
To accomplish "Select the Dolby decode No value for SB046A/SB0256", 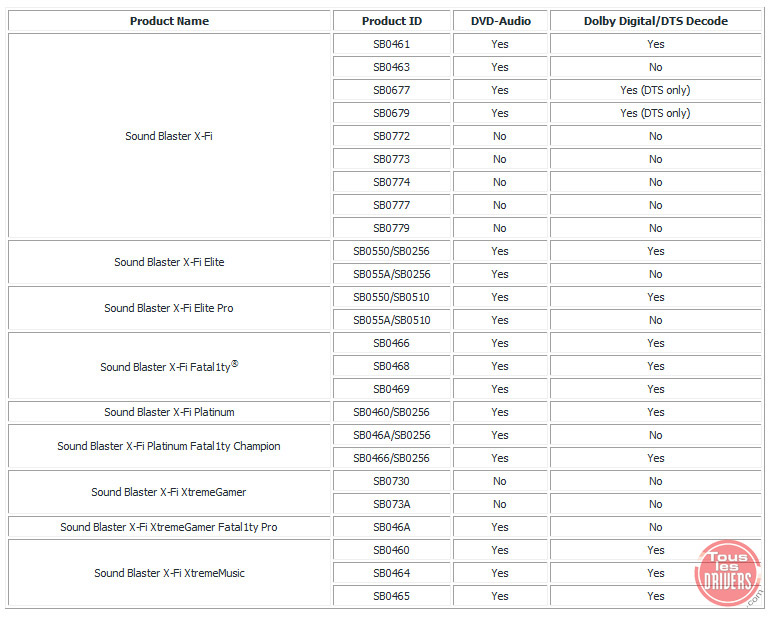I will click(x=655, y=435).
